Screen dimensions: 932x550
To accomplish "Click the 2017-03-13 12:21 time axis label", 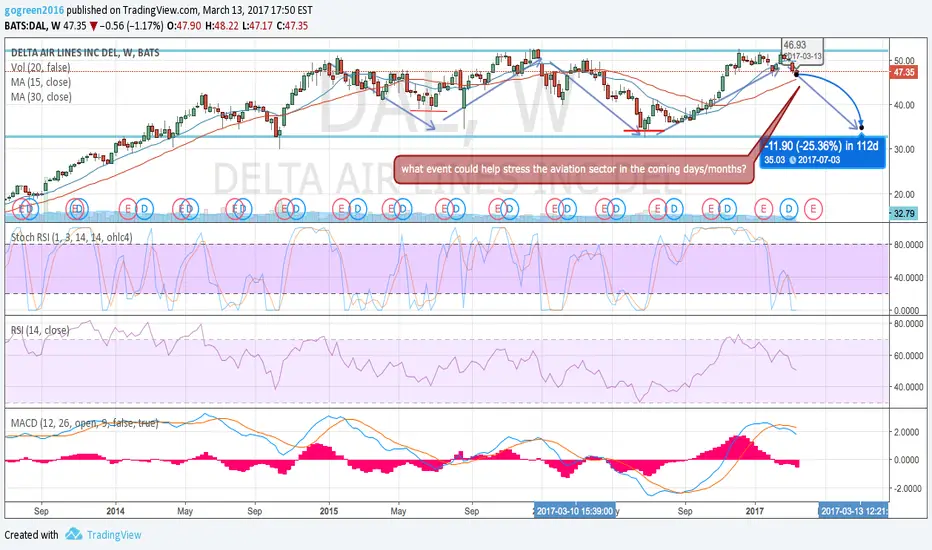I will 854,511.
